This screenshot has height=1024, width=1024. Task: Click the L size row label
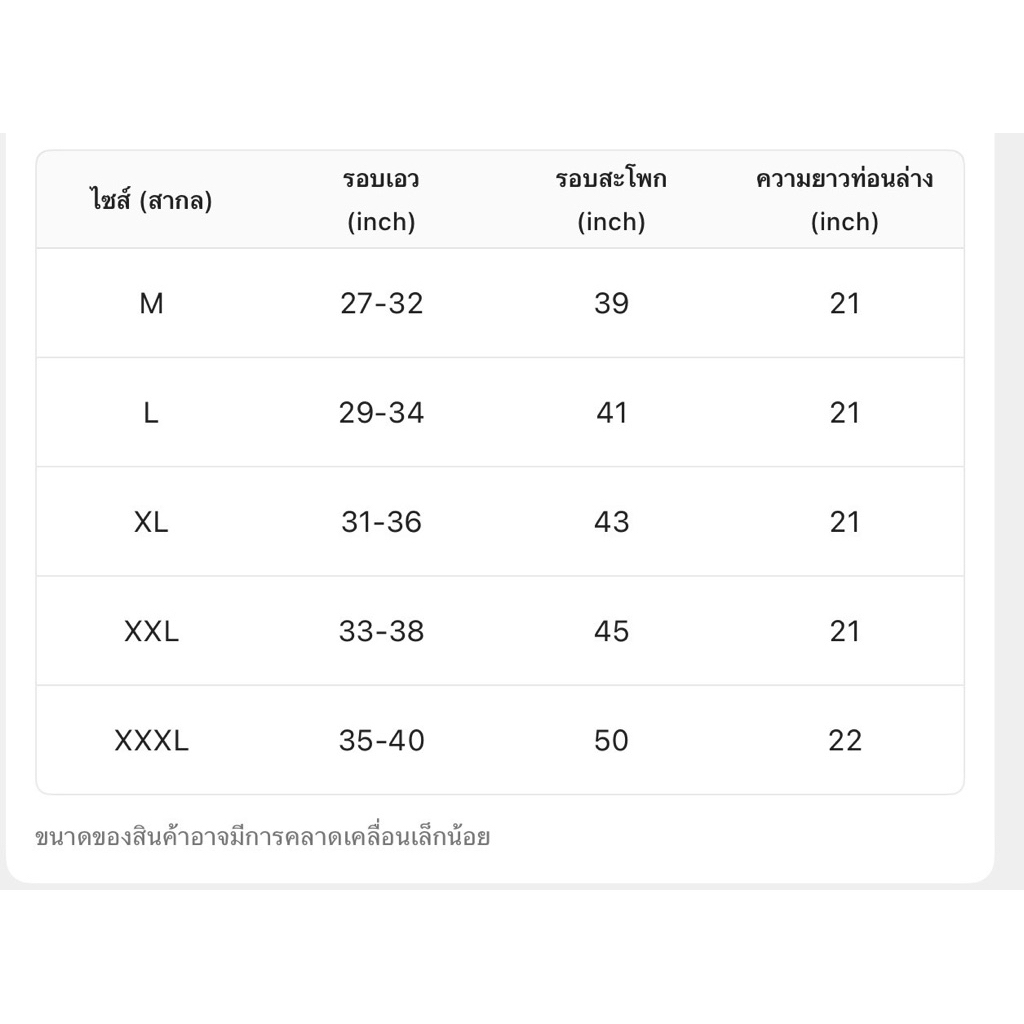pos(151,413)
